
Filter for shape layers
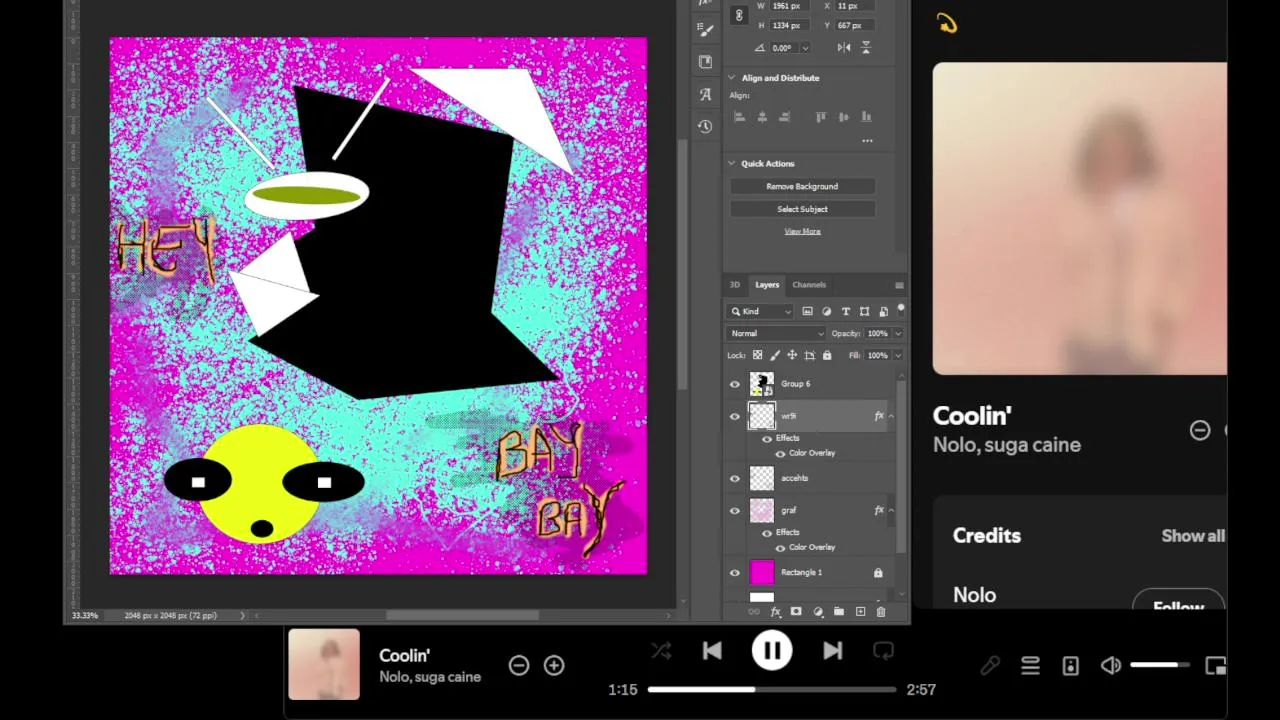[x=865, y=311]
